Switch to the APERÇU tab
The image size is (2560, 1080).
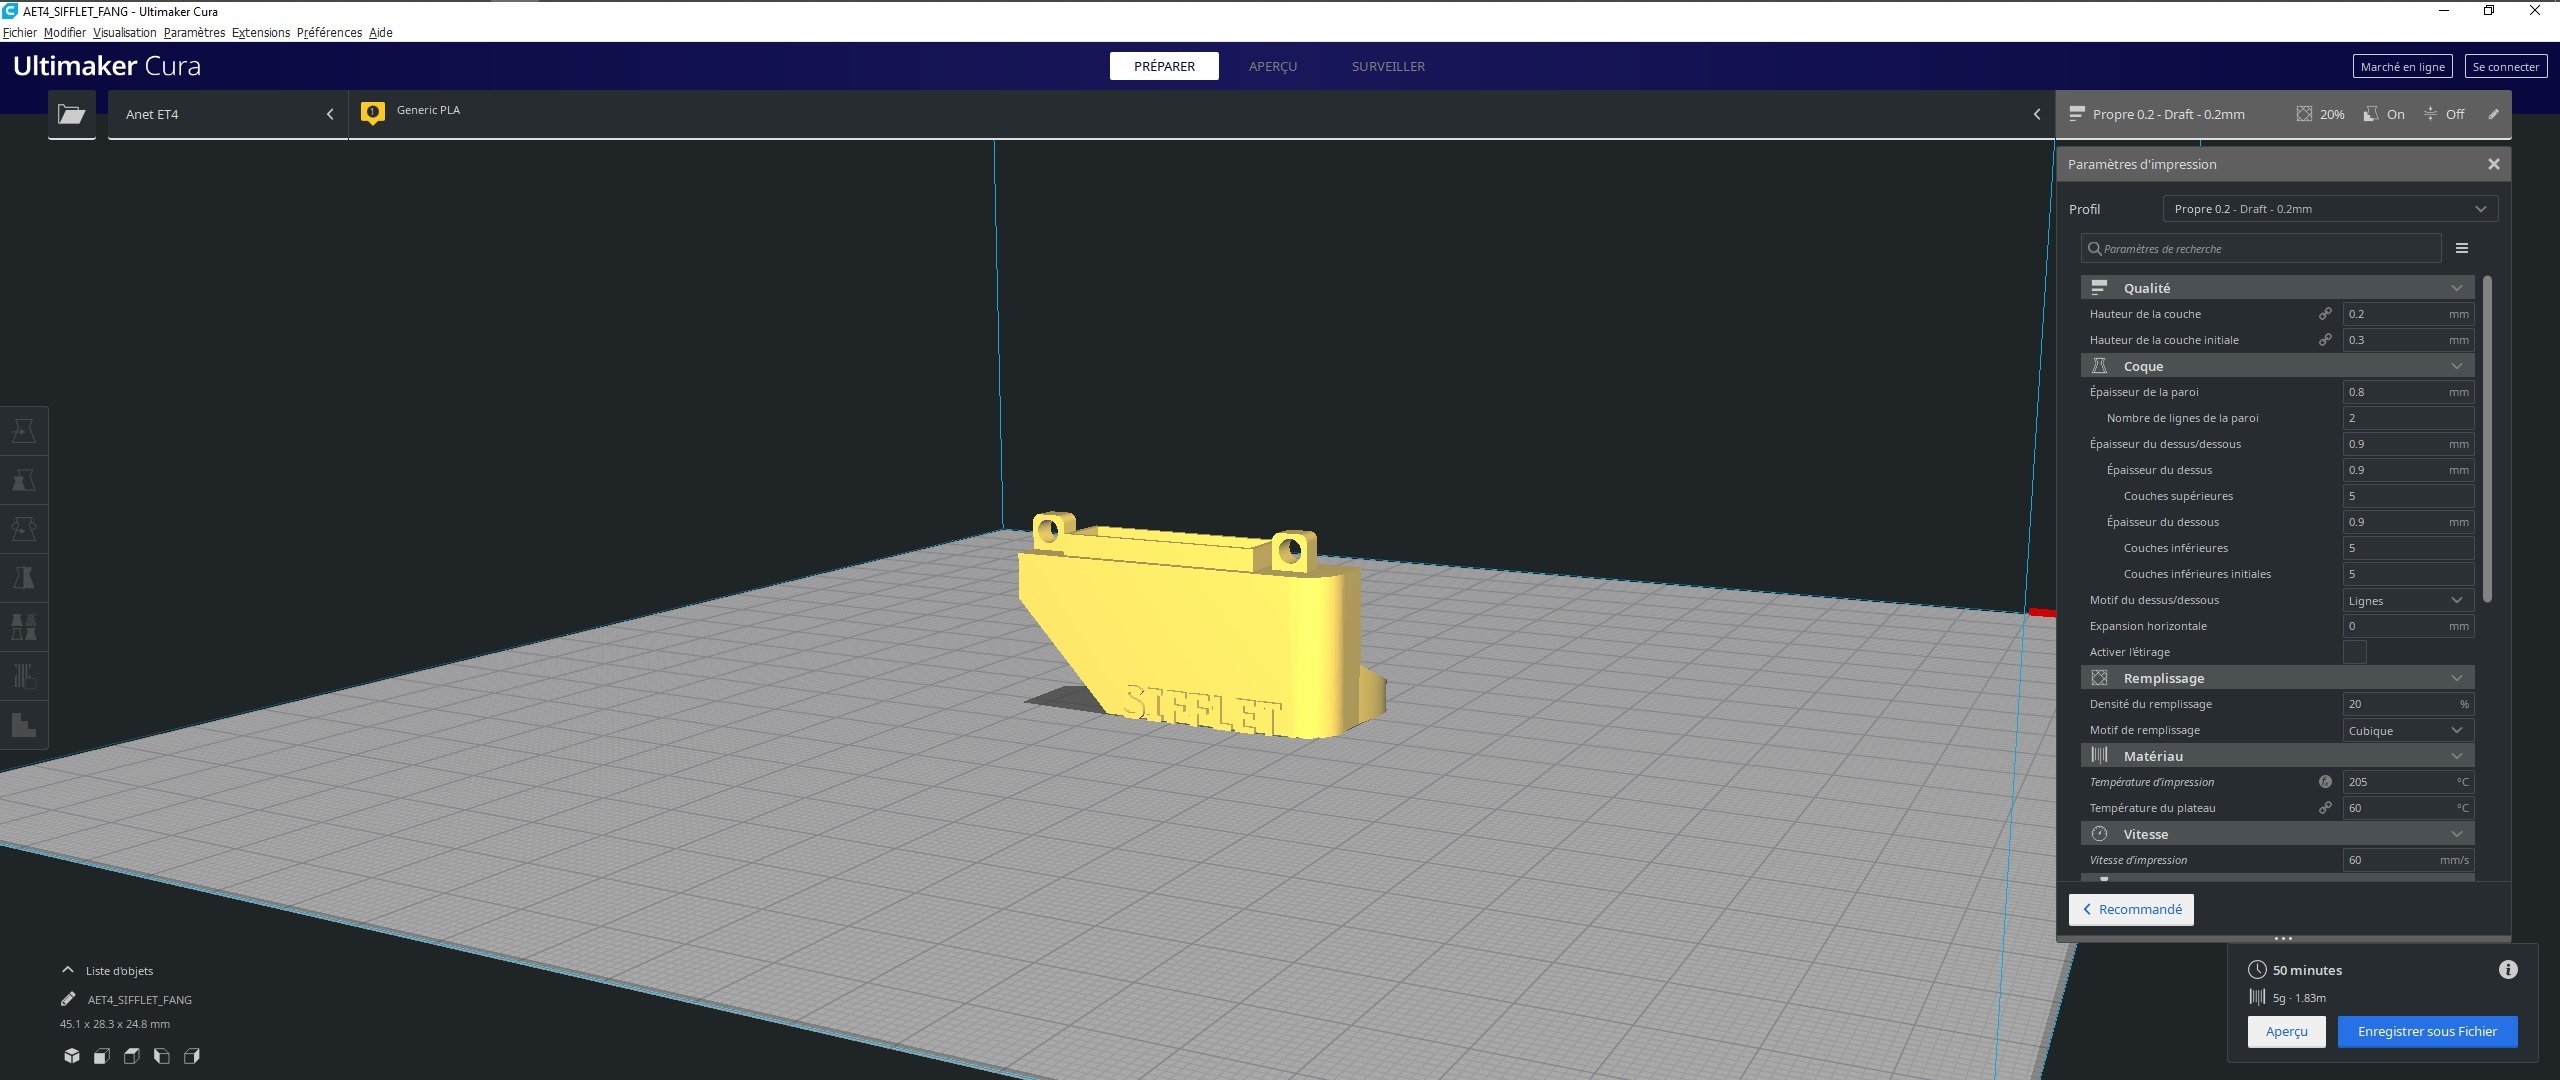(x=1272, y=66)
